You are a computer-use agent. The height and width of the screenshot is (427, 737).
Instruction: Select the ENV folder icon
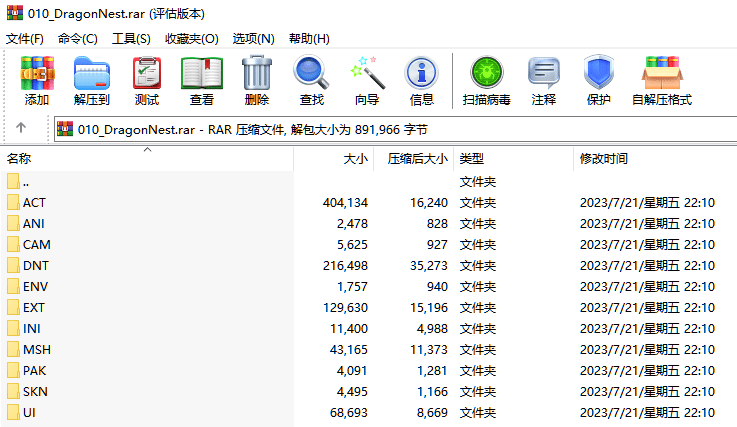14,286
